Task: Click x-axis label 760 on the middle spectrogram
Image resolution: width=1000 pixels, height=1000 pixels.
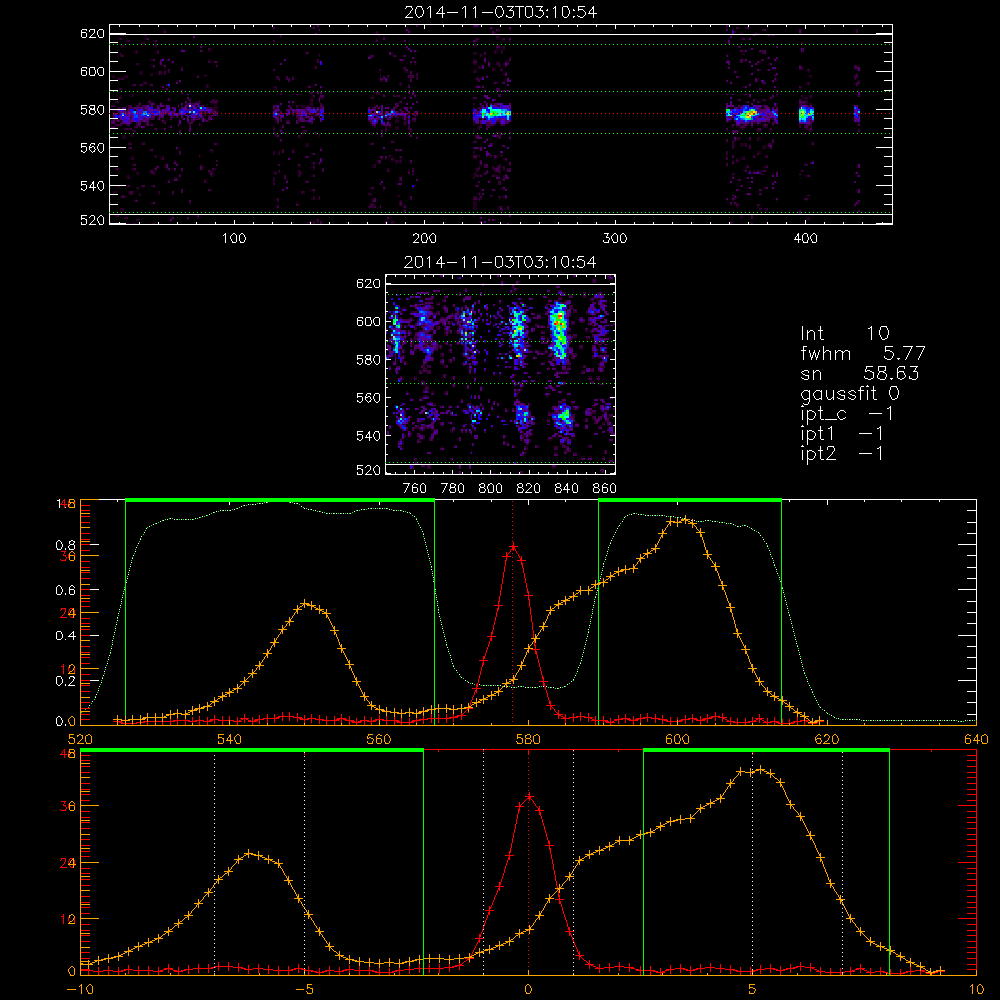Action: [x=415, y=489]
